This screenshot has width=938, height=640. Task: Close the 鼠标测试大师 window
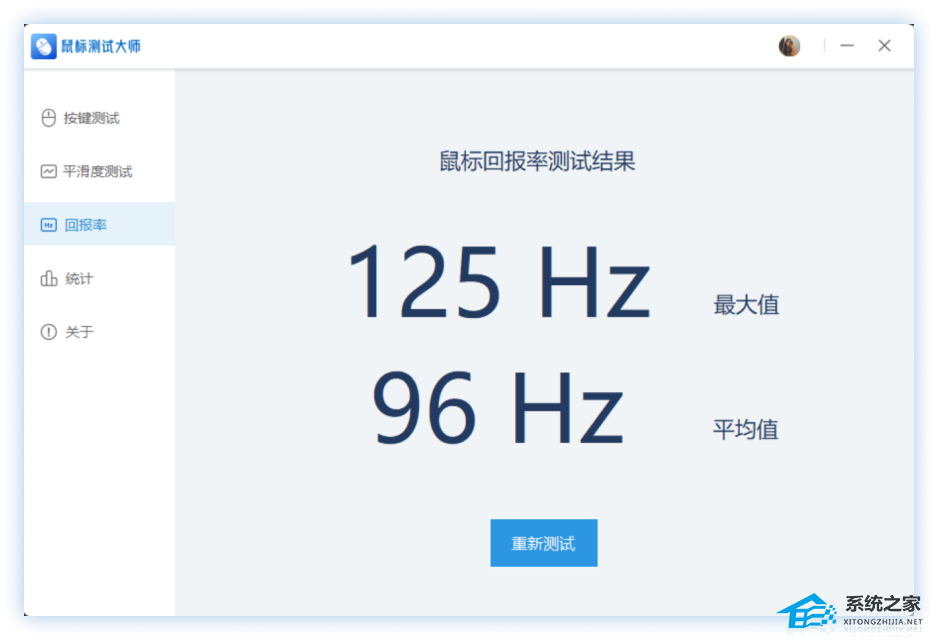coord(884,45)
